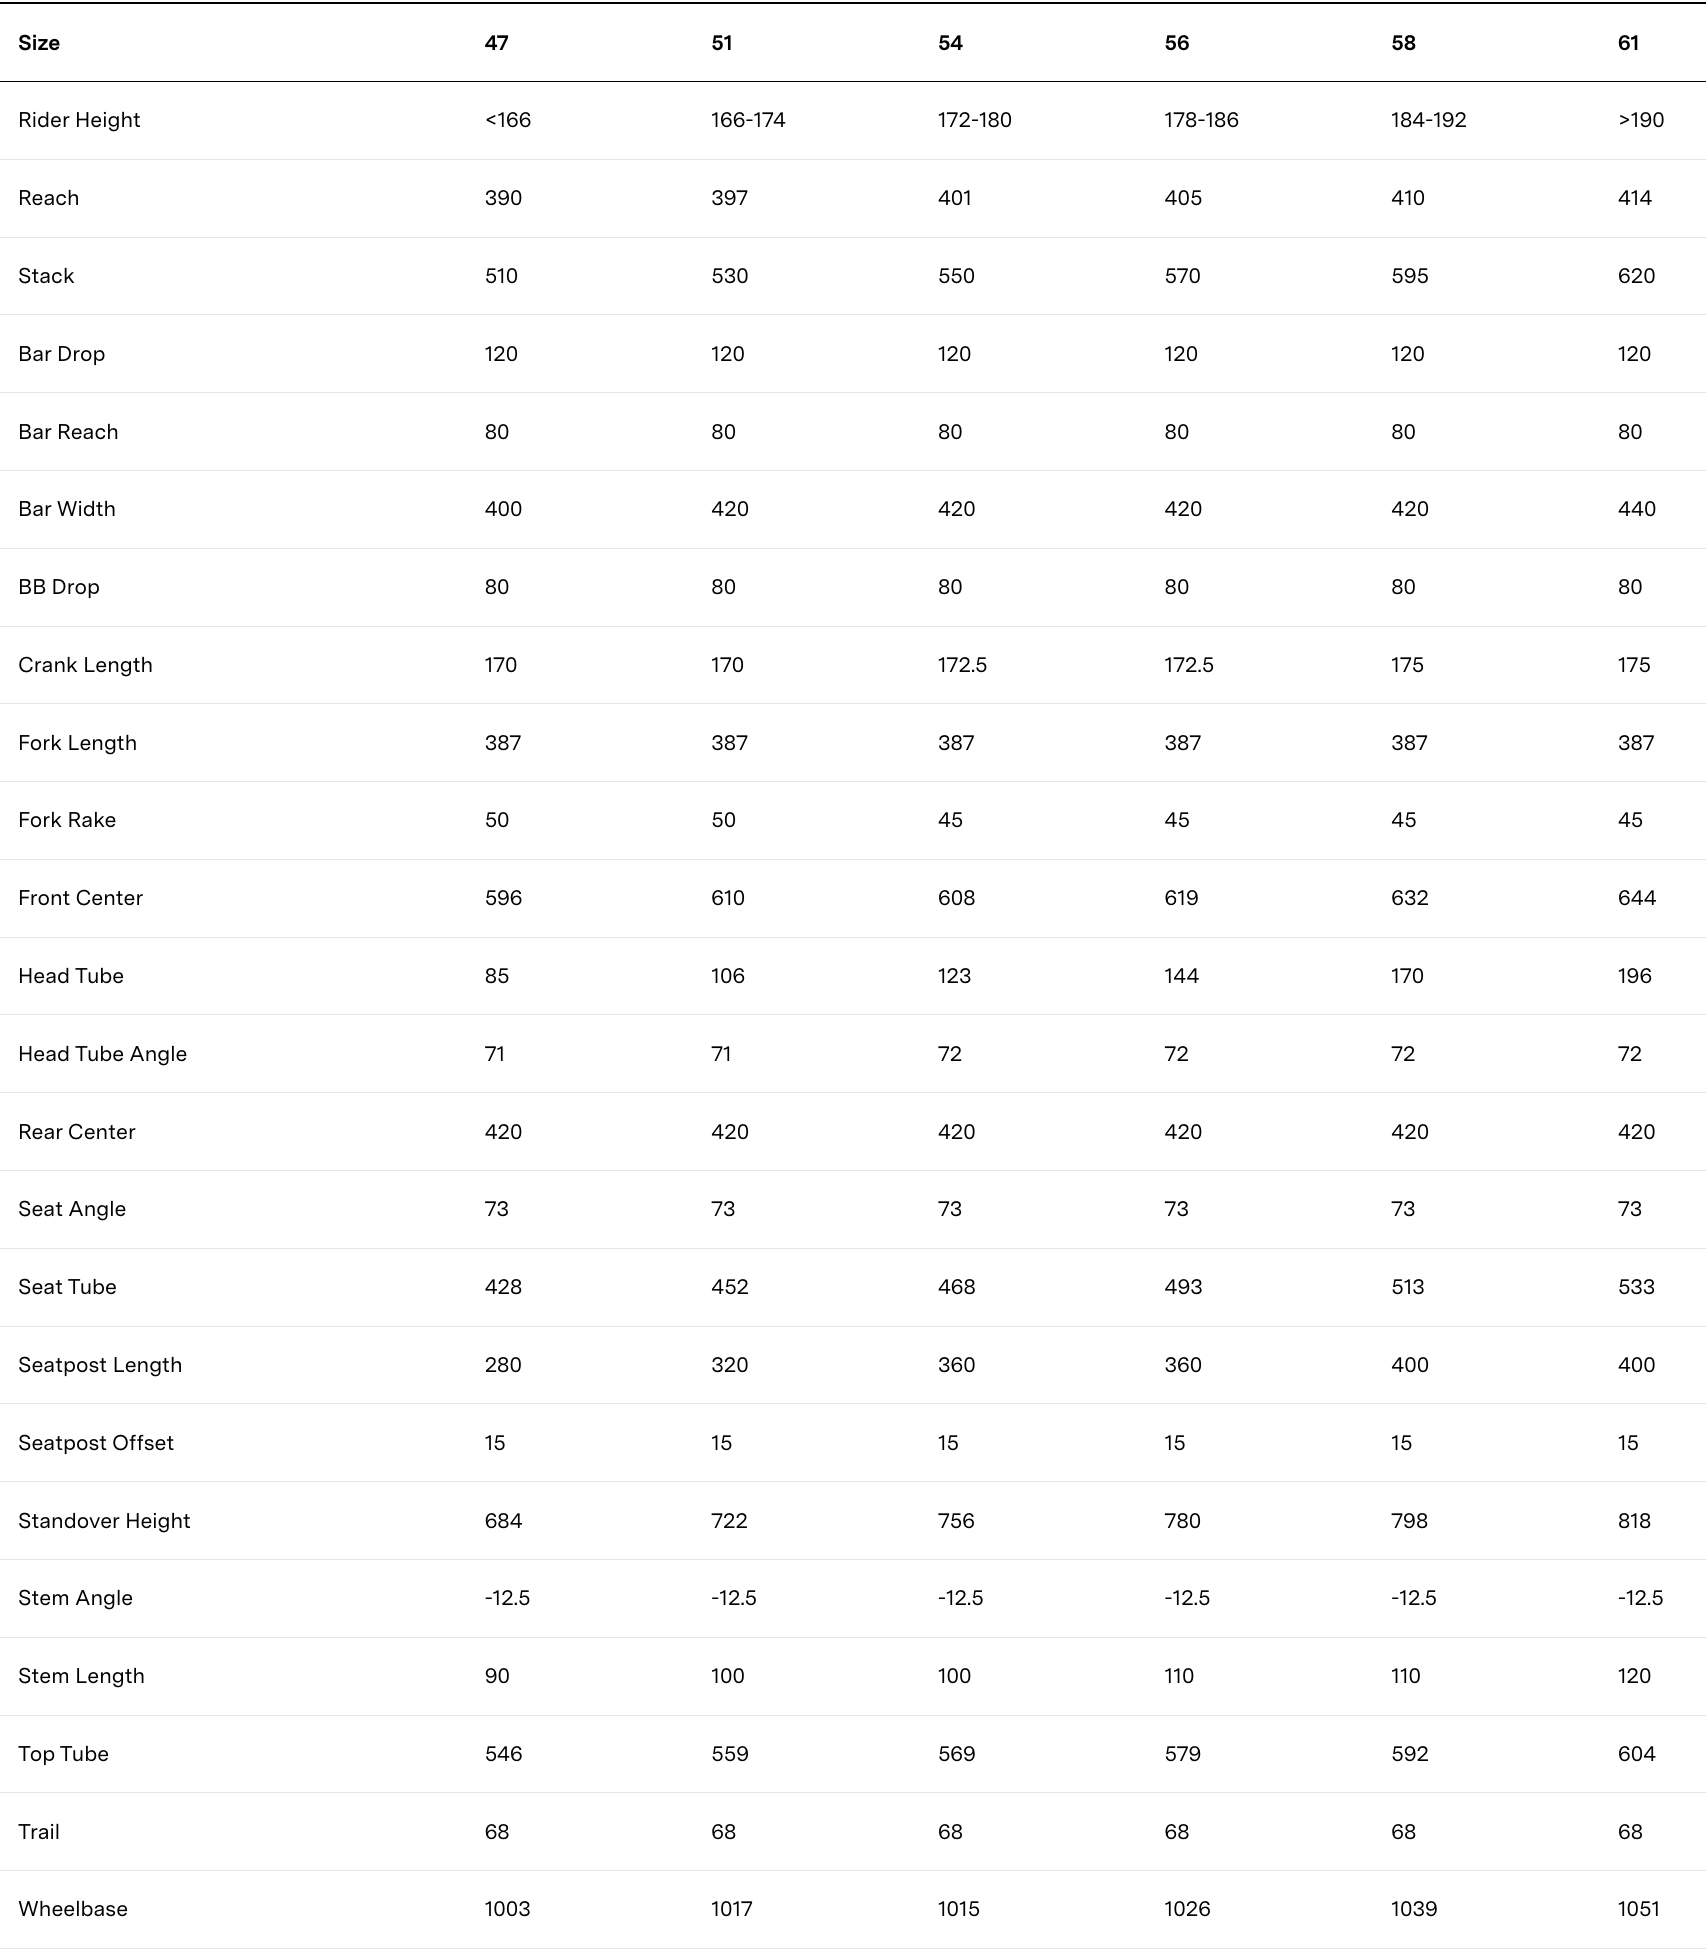1706x1950 pixels.
Task: Click the 178-186 rider height value
Action: [1201, 120]
